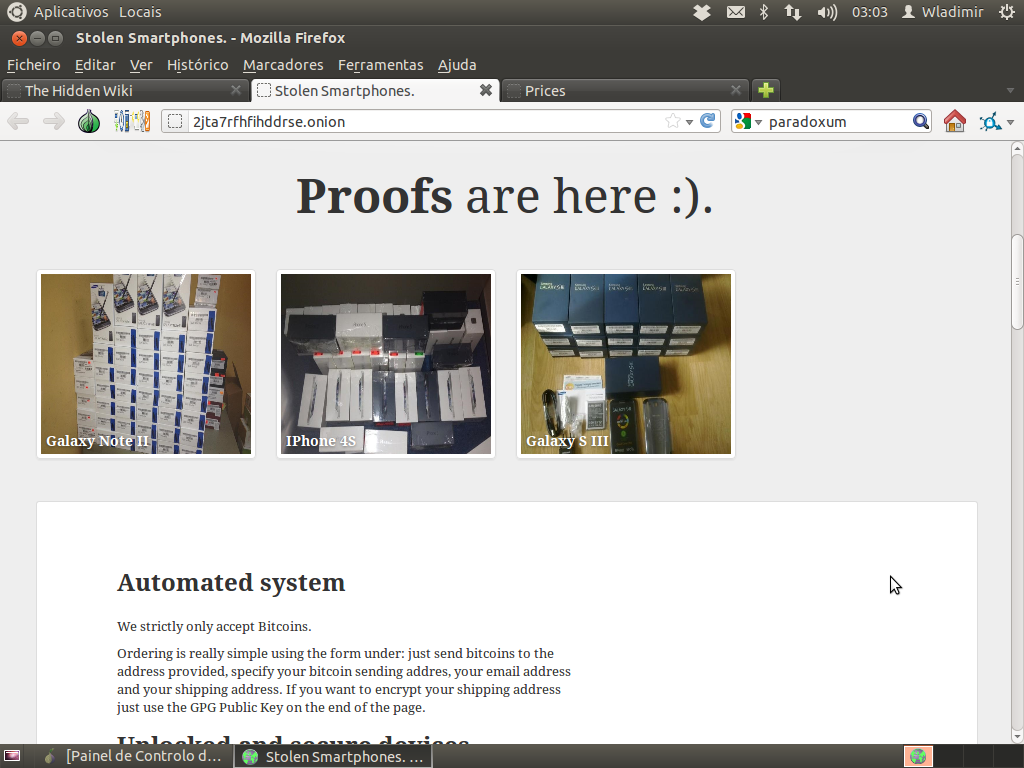
Task: Open the Dropbox indicator in top panel
Action: pos(702,12)
